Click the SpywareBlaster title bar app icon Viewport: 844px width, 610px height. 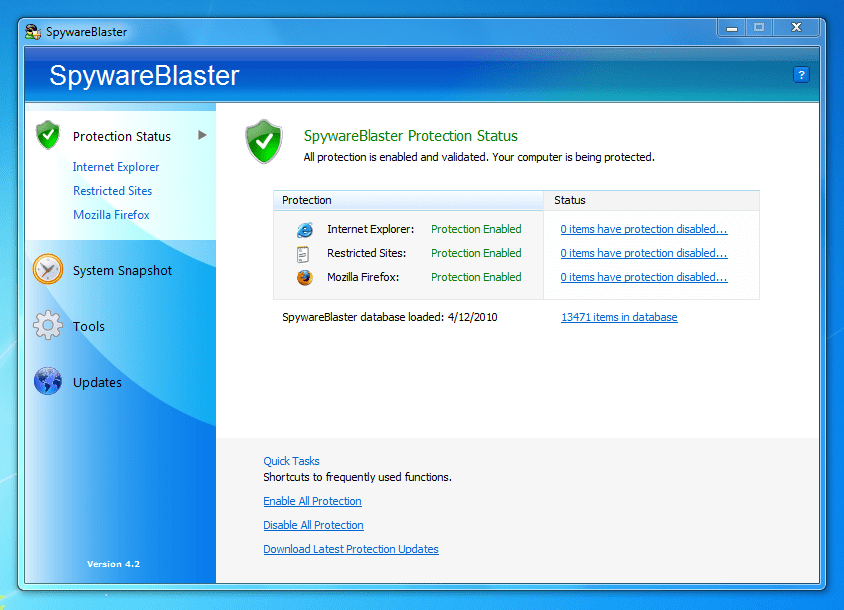(x=33, y=32)
